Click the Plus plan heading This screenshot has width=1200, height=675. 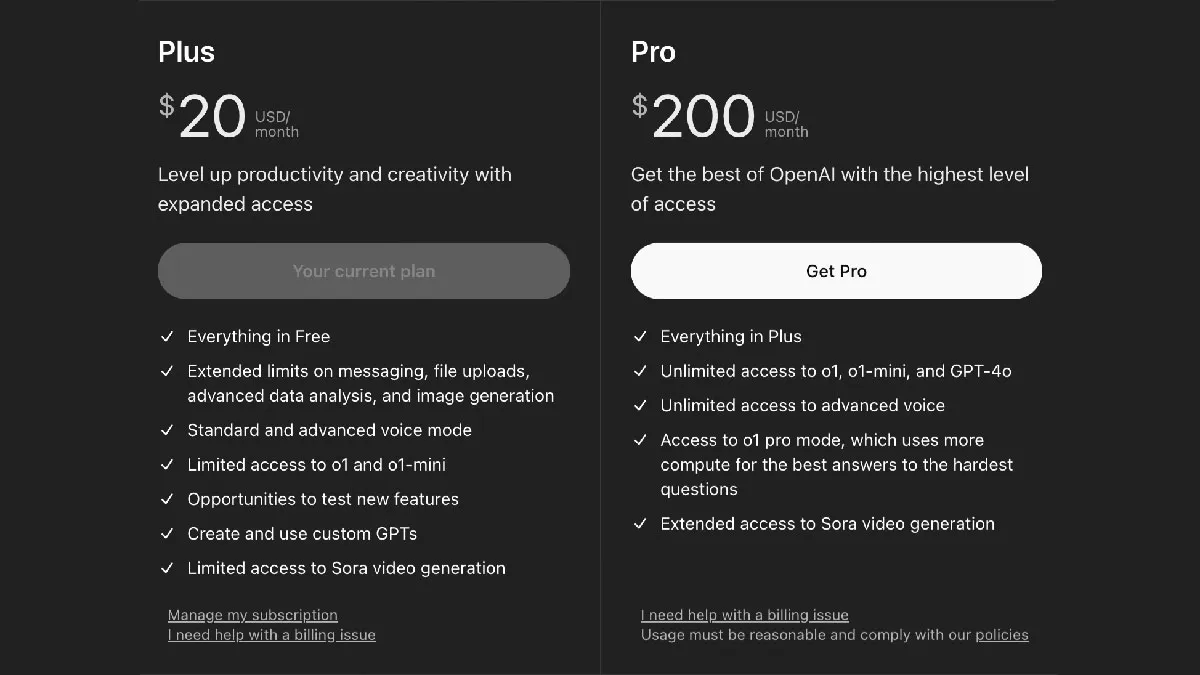pyautogui.click(x=187, y=52)
